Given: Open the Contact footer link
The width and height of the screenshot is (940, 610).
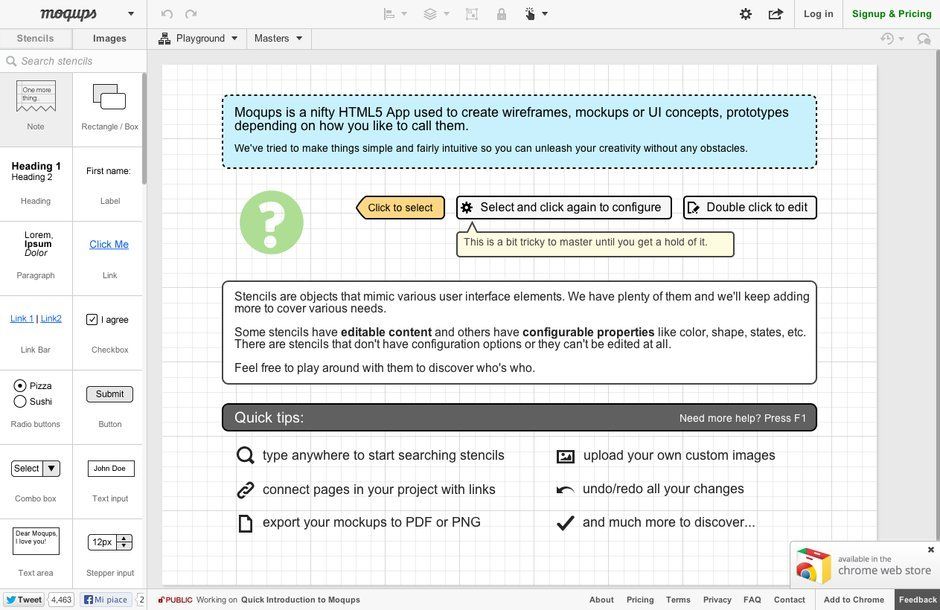Looking at the screenshot, I should tap(790, 600).
